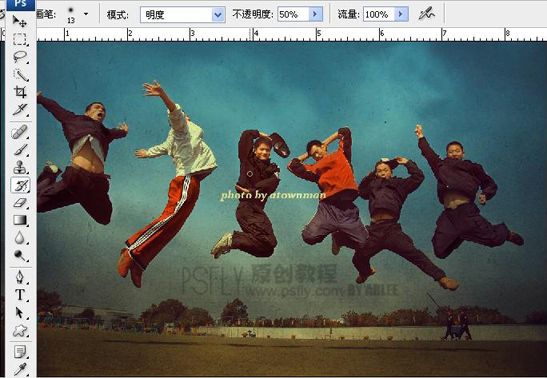Select the Pen tool
Viewport: 547px width, 378px height.
pyautogui.click(x=20, y=278)
